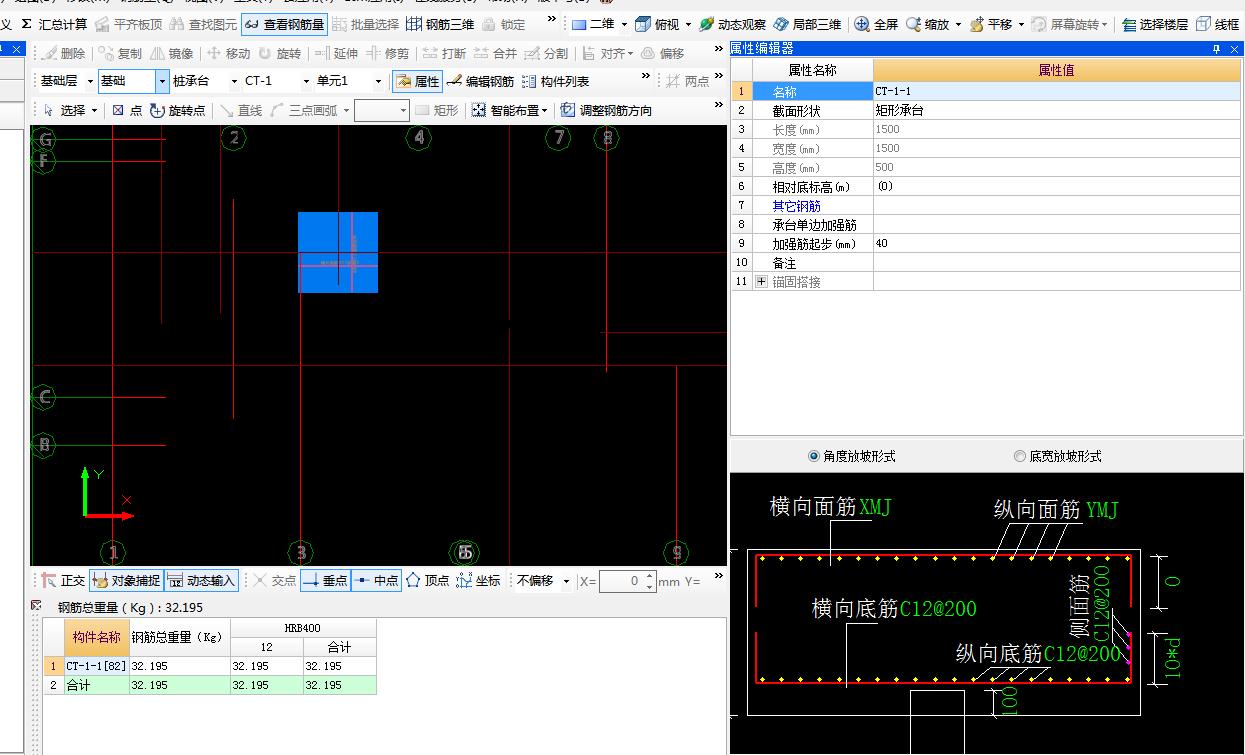Click 选择楼层 select floor tool
The width and height of the screenshot is (1245, 755).
(x=1155, y=24)
